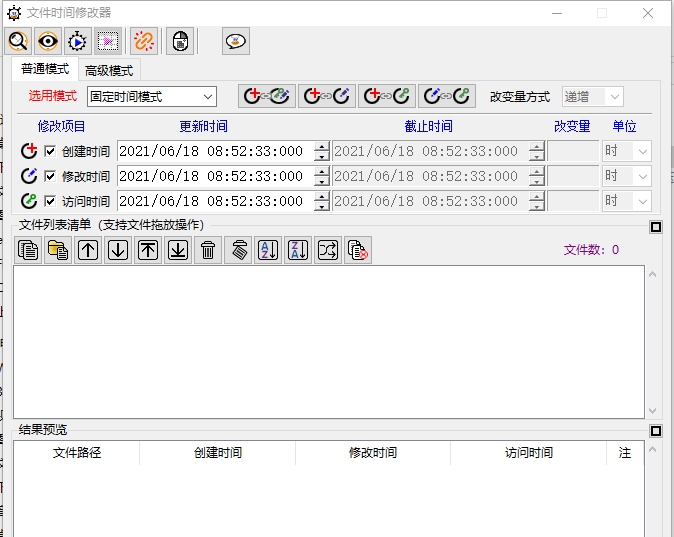Click the 访问时间 update time field
The height and width of the screenshot is (537, 674).
[x=216, y=201]
